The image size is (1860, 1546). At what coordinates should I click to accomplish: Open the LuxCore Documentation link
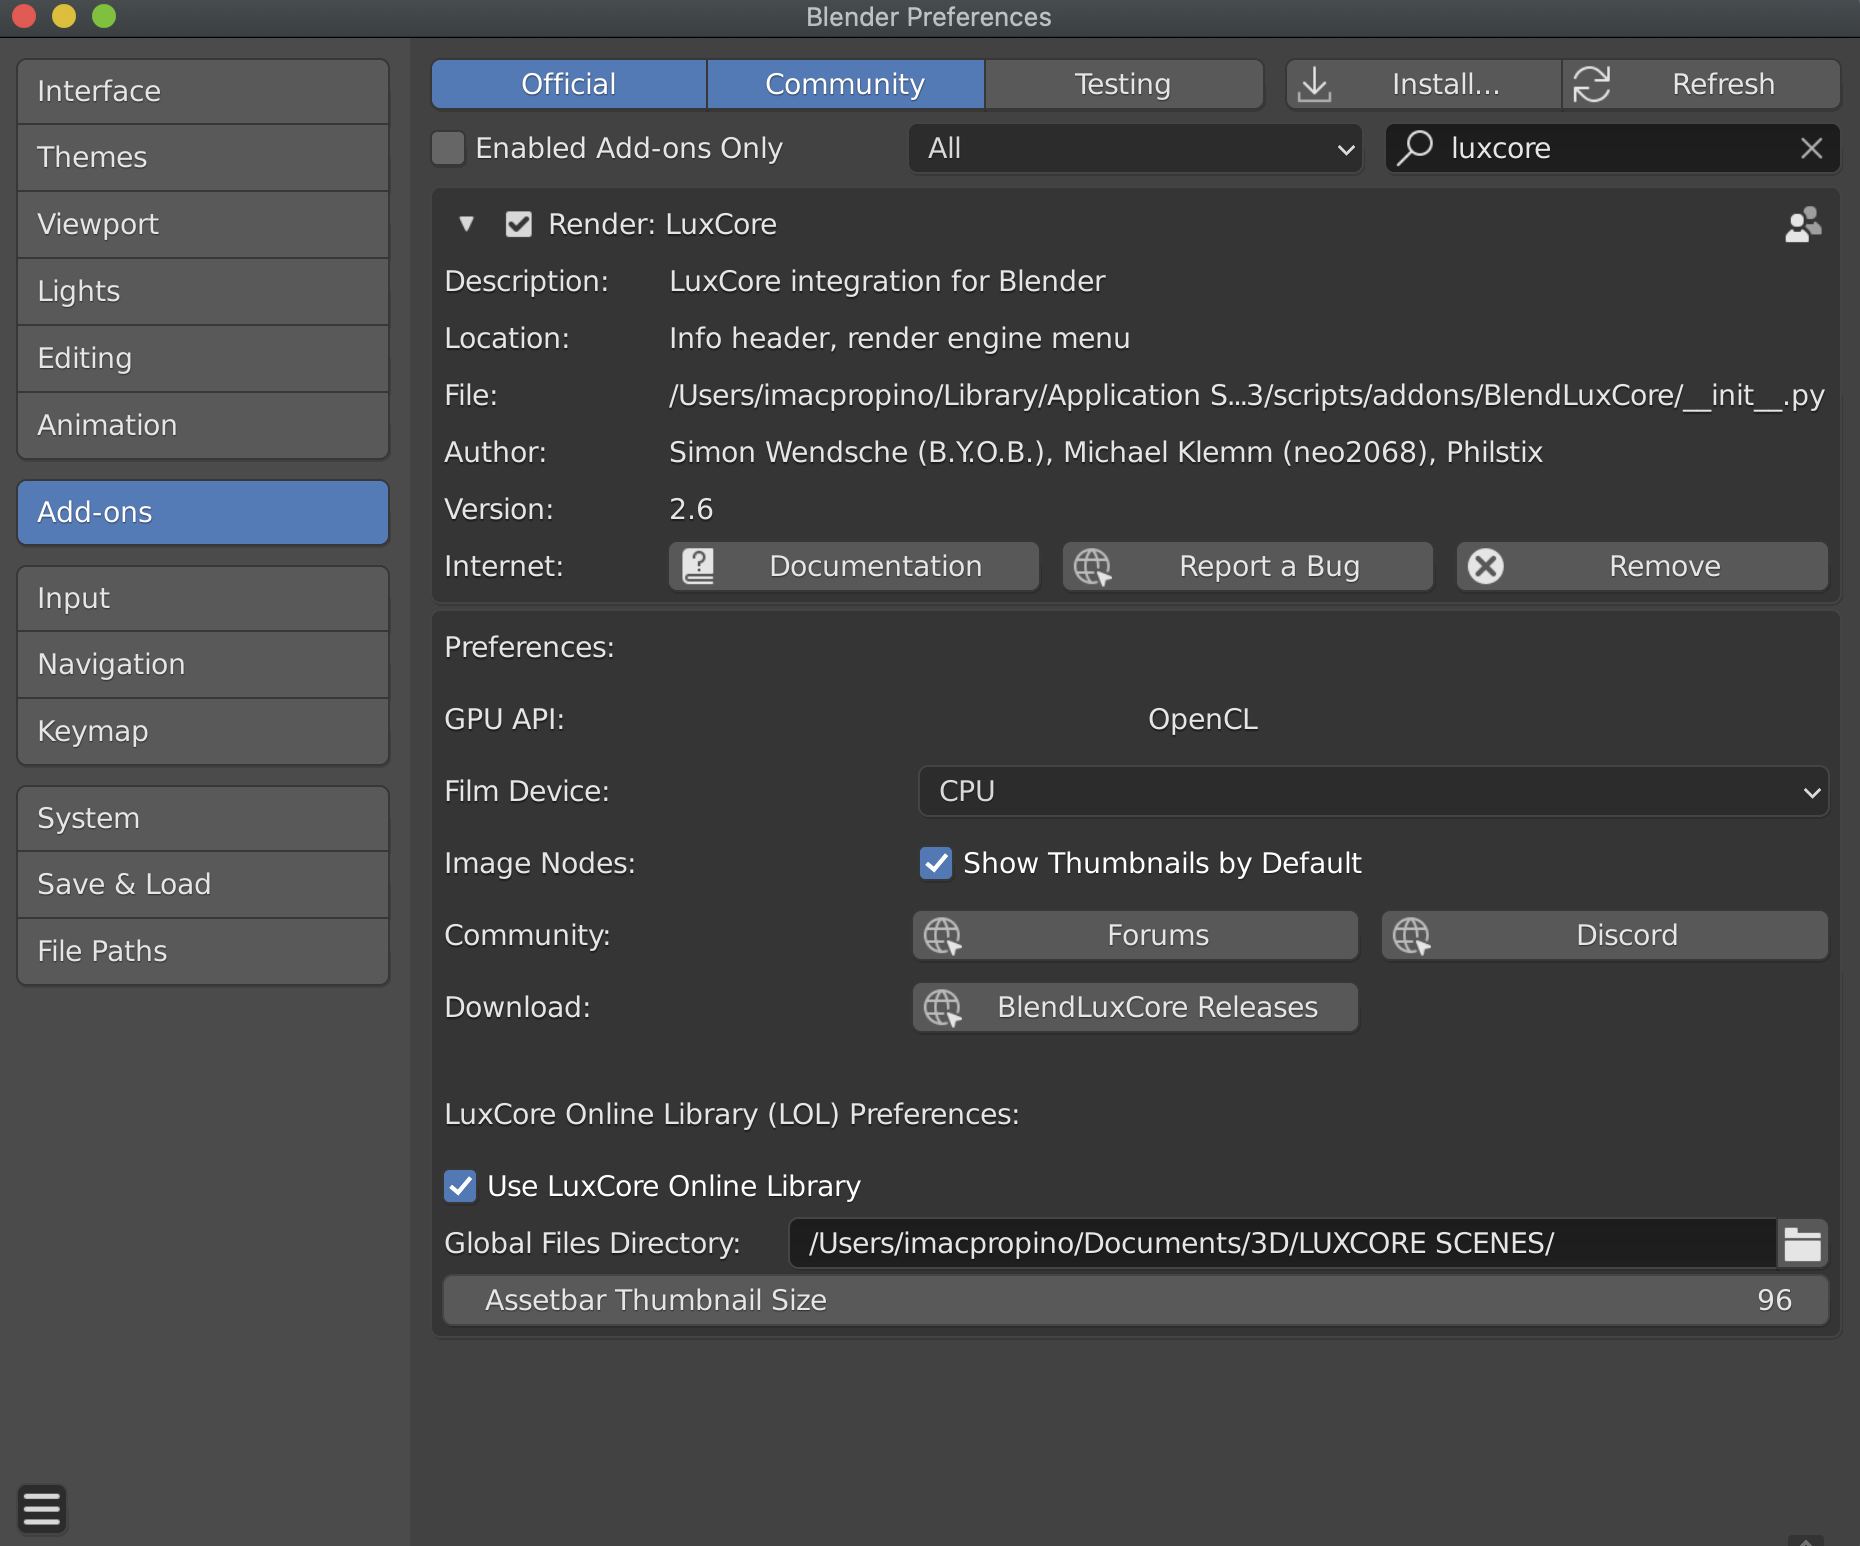point(854,567)
